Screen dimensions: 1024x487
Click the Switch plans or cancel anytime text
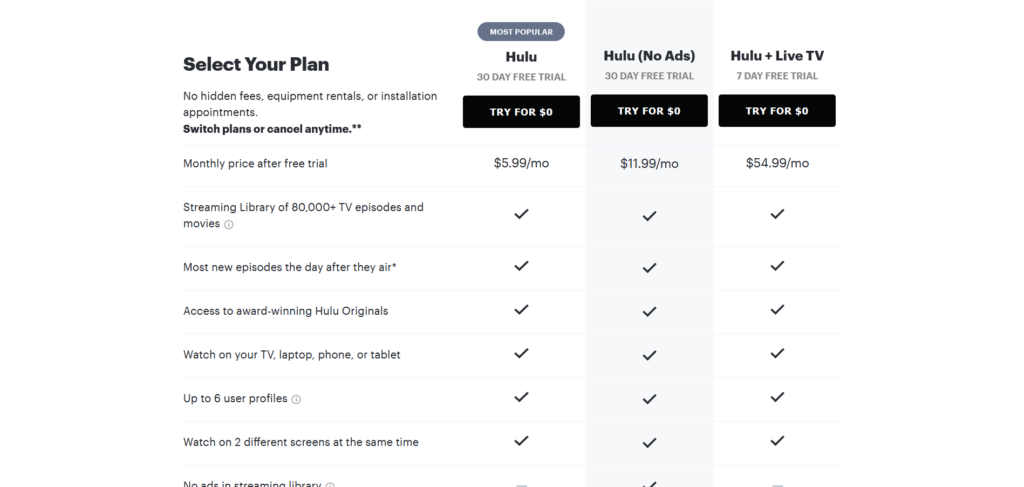tap(272, 129)
